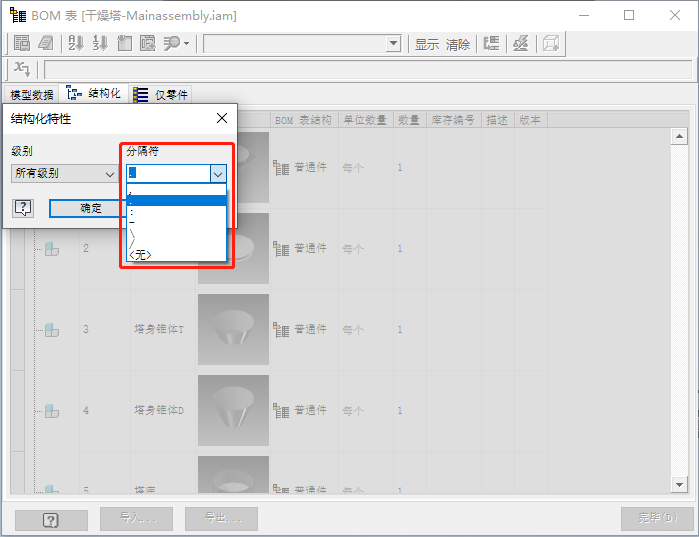The height and width of the screenshot is (537, 699).
Task: Click the 塔身锥体T thumbnail image
Action: tap(233, 329)
